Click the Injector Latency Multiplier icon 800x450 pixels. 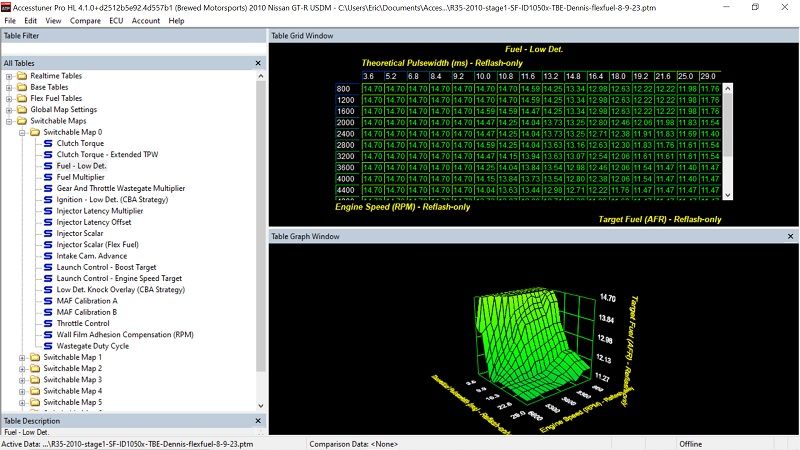(48, 211)
